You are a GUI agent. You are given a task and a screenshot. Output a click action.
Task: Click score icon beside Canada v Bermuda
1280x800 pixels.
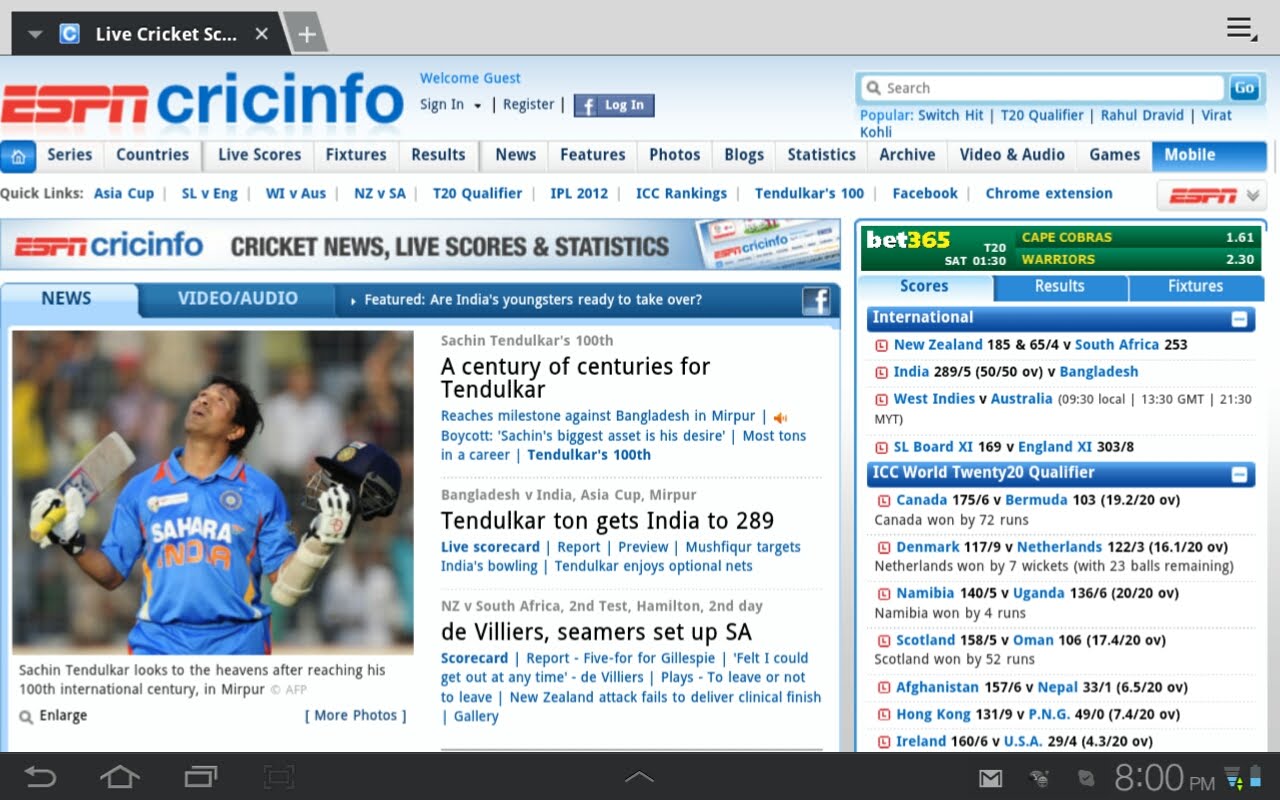point(884,500)
